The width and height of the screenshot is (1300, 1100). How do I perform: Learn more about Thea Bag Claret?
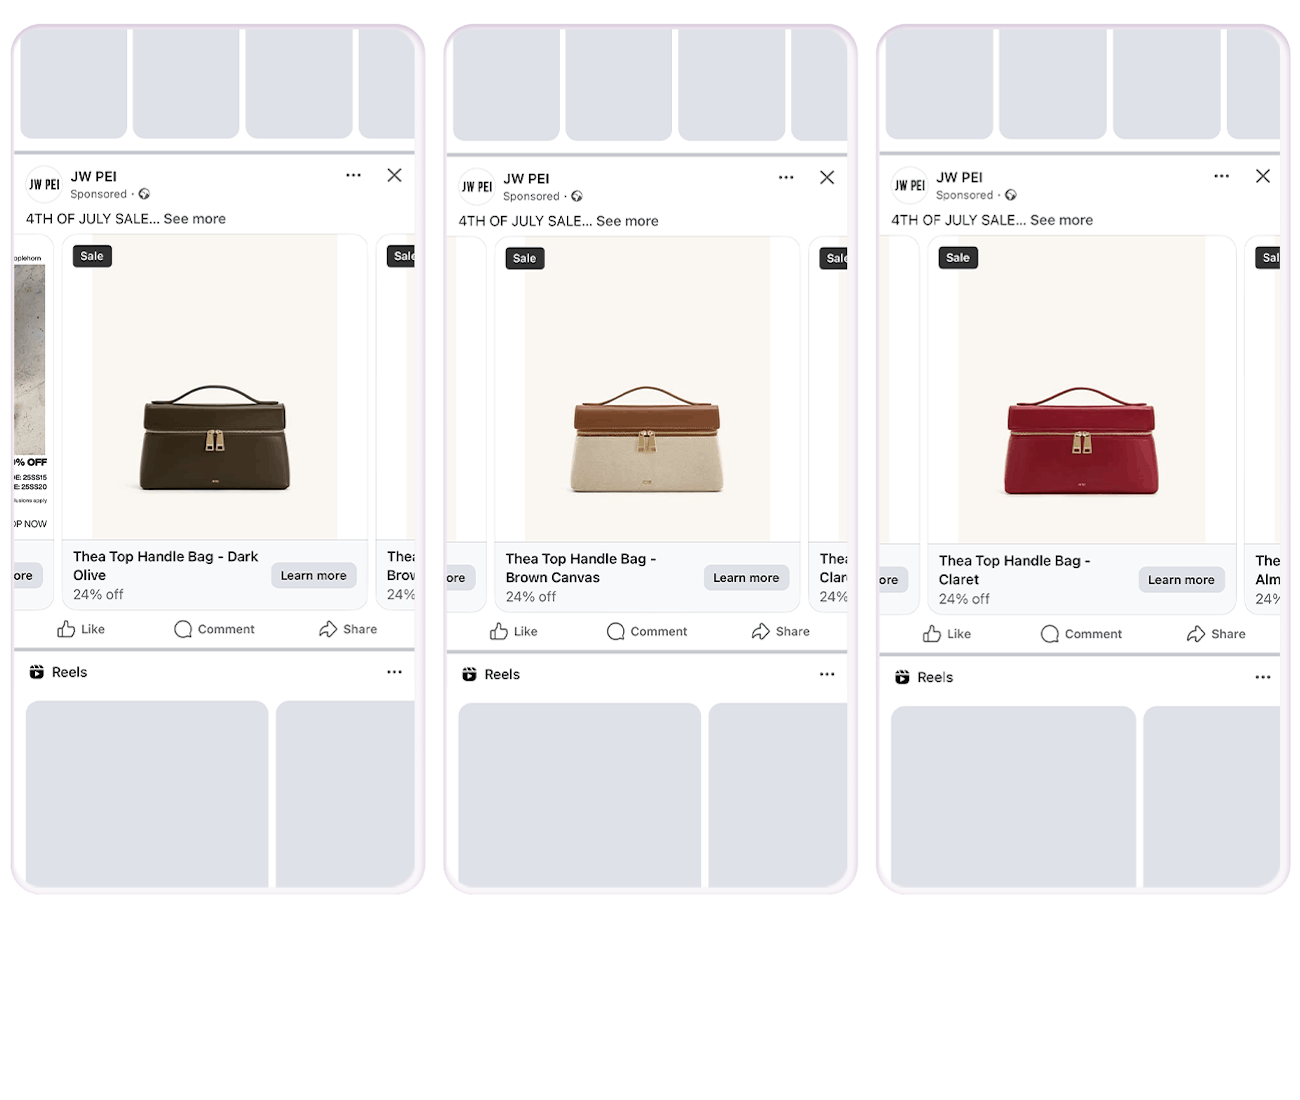point(1181,580)
